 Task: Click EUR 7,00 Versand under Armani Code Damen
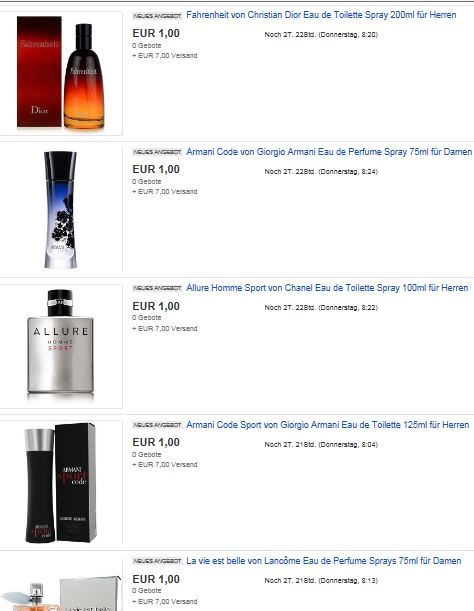tap(165, 192)
